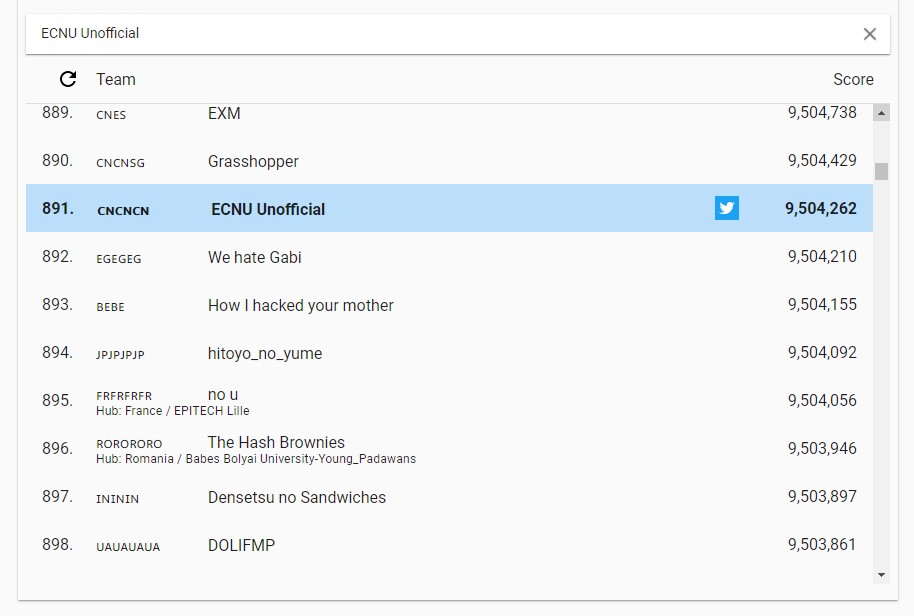Click the Score column header

[x=853, y=79]
